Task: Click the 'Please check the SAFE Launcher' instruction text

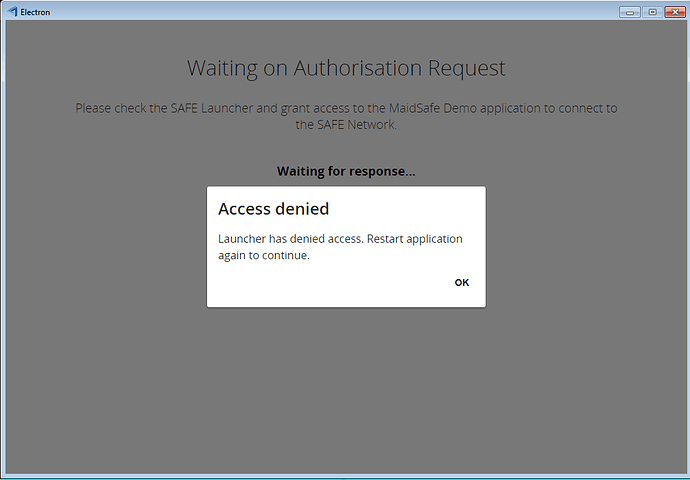Action: (346, 116)
